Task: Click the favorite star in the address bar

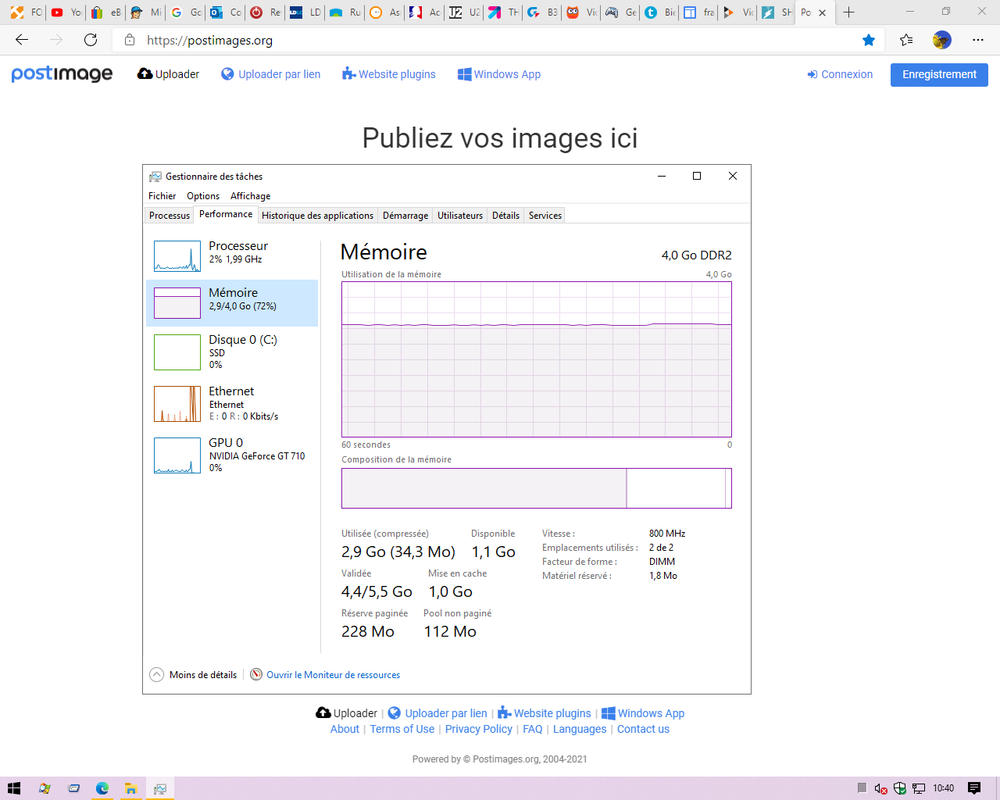Action: click(869, 40)
